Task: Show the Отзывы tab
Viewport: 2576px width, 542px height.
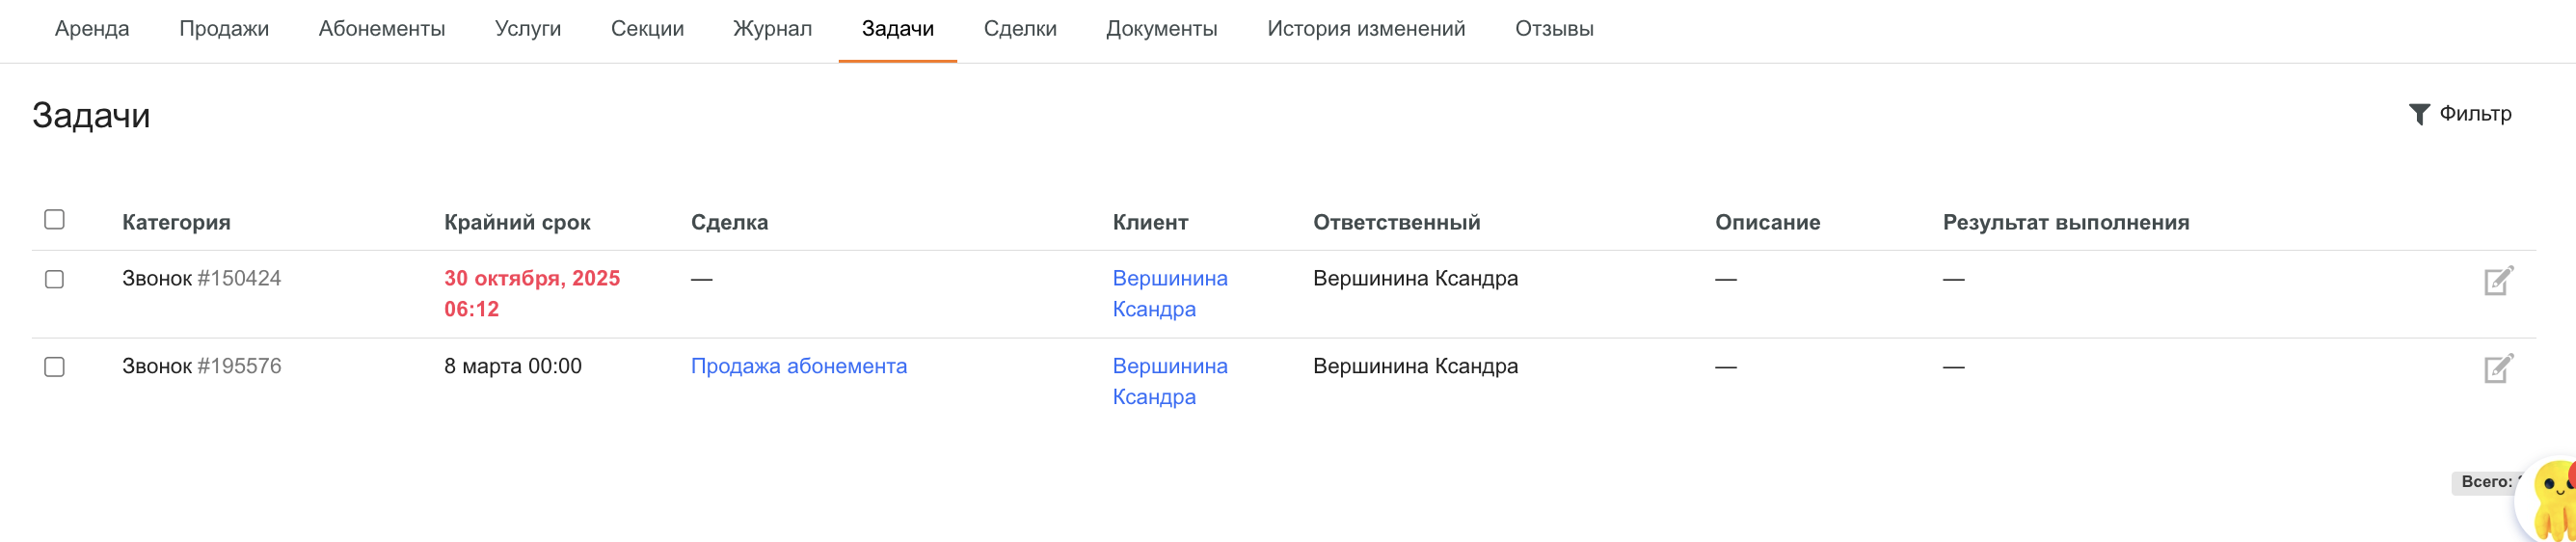Action: point(1554,29)
